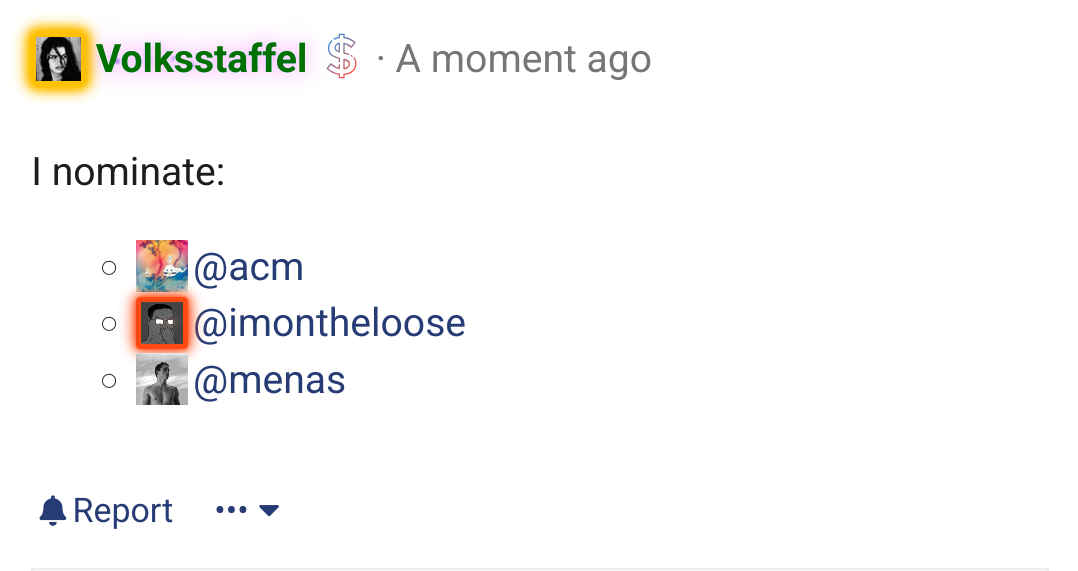Image resolution: width=1078 pixels, height=571 pixels.
Task: Expand the dropdown caret after the dots
Action: 269,511
